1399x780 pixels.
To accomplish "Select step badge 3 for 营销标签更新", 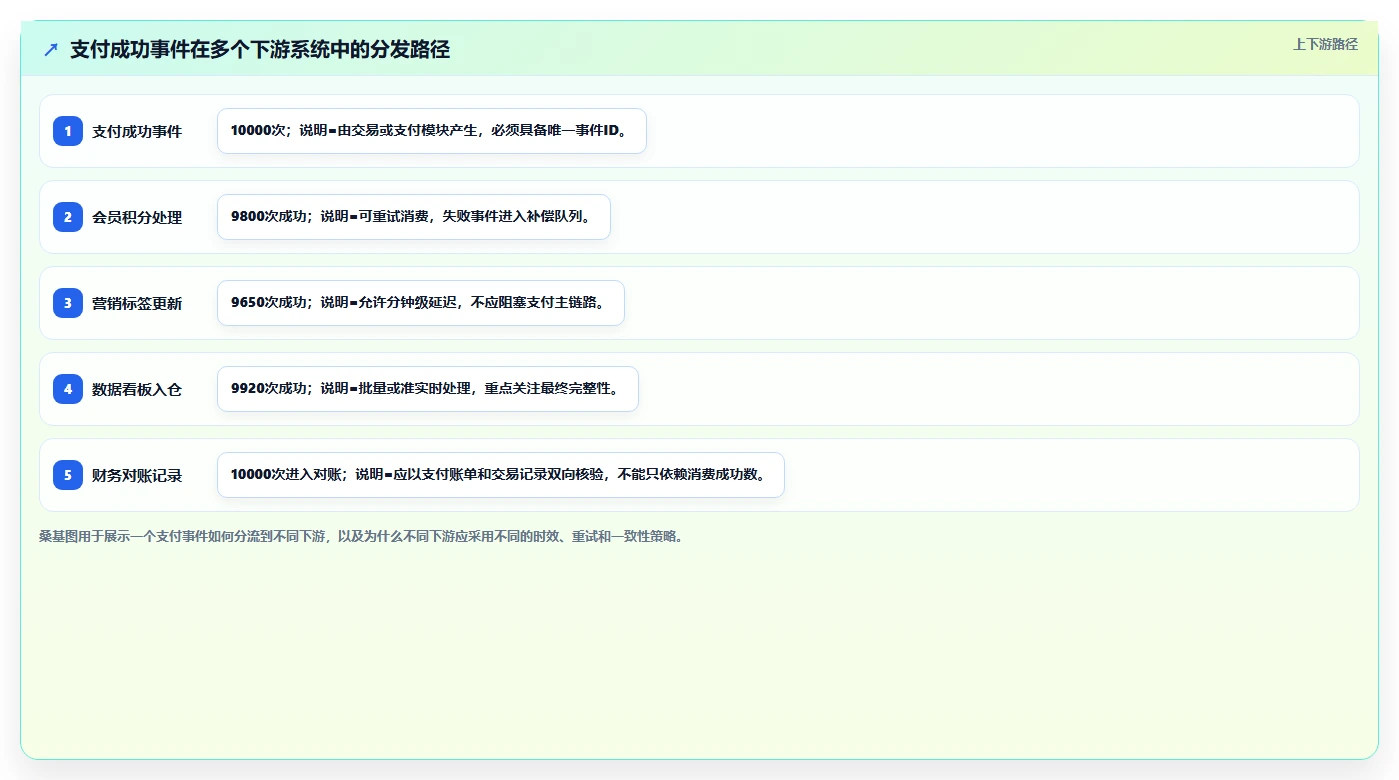I will pos(68,303).
